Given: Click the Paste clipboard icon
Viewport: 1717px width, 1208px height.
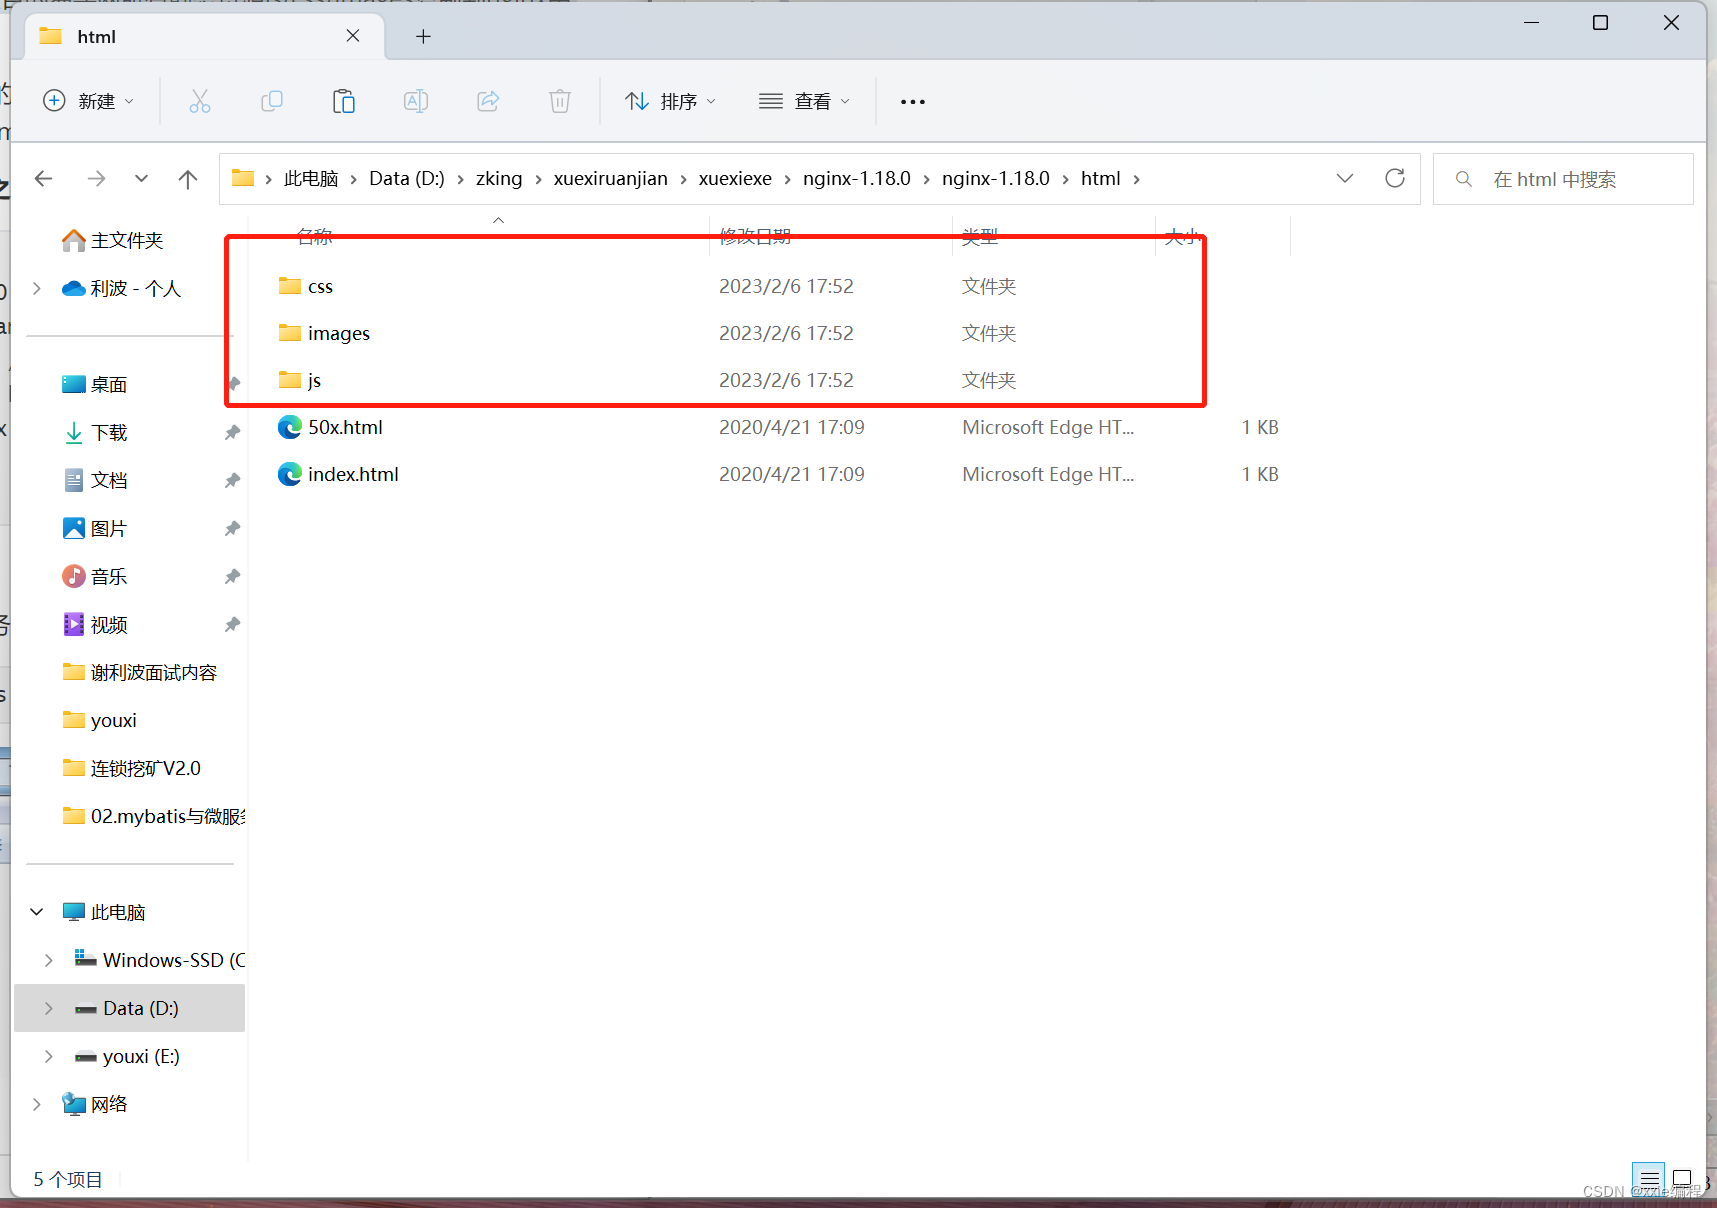Looking at the screenshot, I should click(x=343, y=101).
